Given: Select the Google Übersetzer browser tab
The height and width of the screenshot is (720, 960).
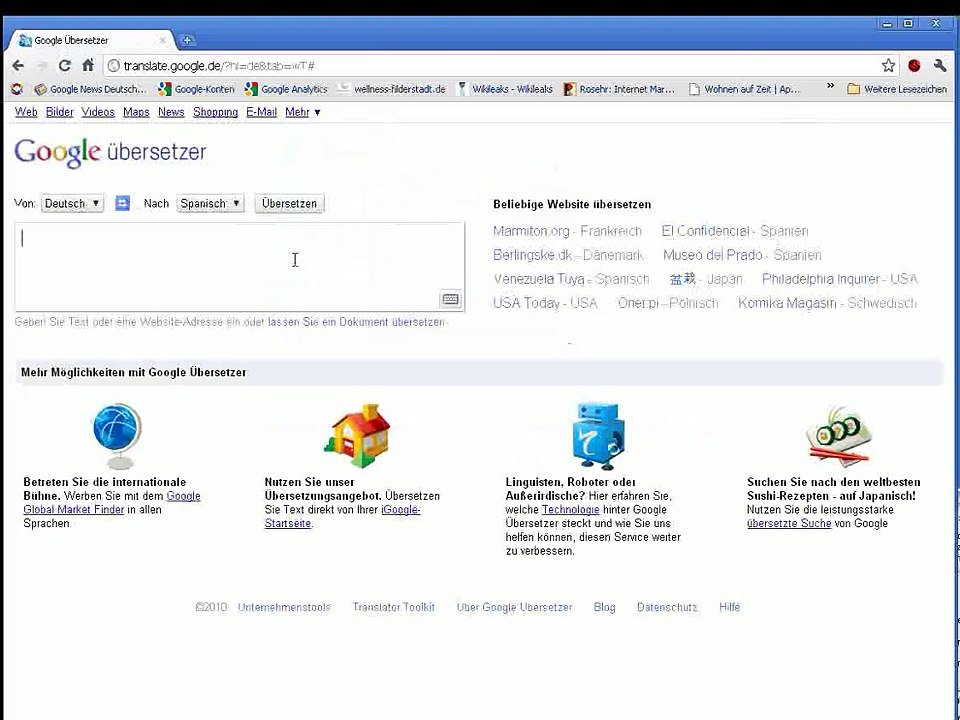Looking at the screenshot, I should click(92, 40).
